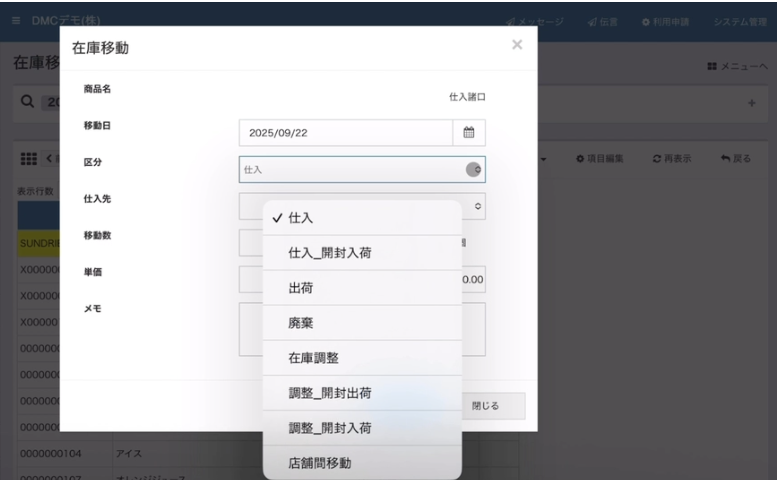This screenshot has width=777, height=480.
Task: Click the plus icon in search bar
Action: point(750,103)
